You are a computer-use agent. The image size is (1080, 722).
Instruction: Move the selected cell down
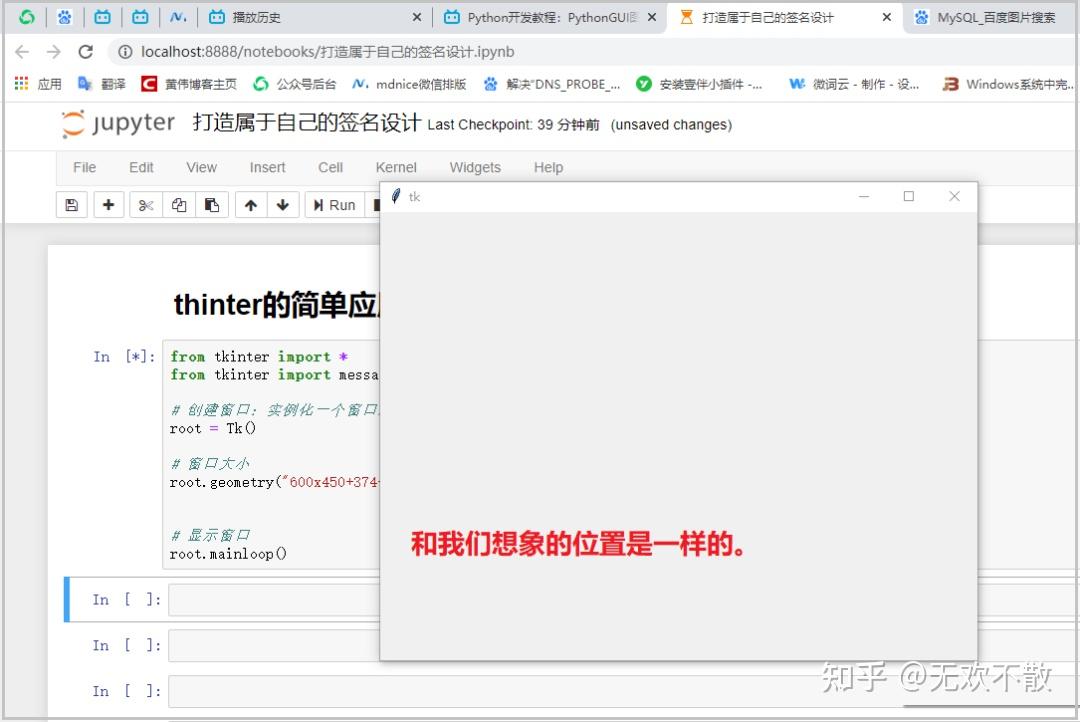283,204
